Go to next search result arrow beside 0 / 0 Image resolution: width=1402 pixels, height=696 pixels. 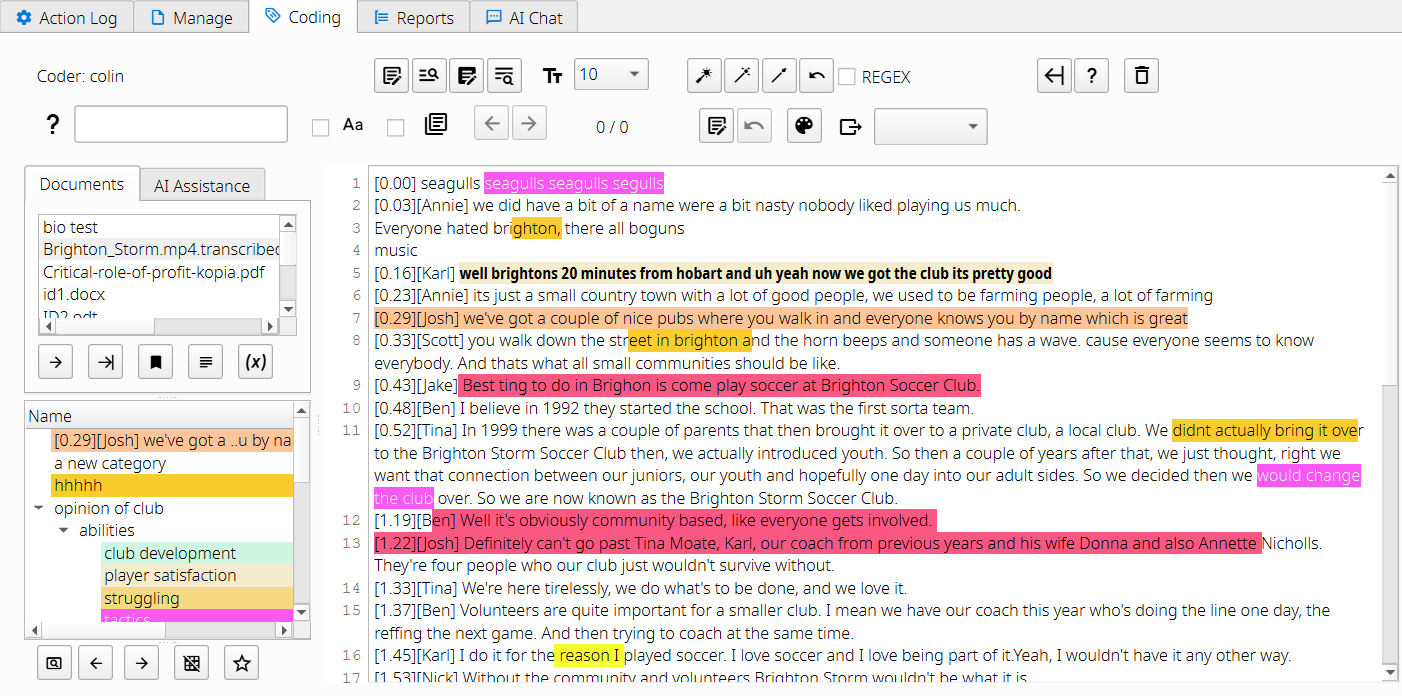[529, 125]
